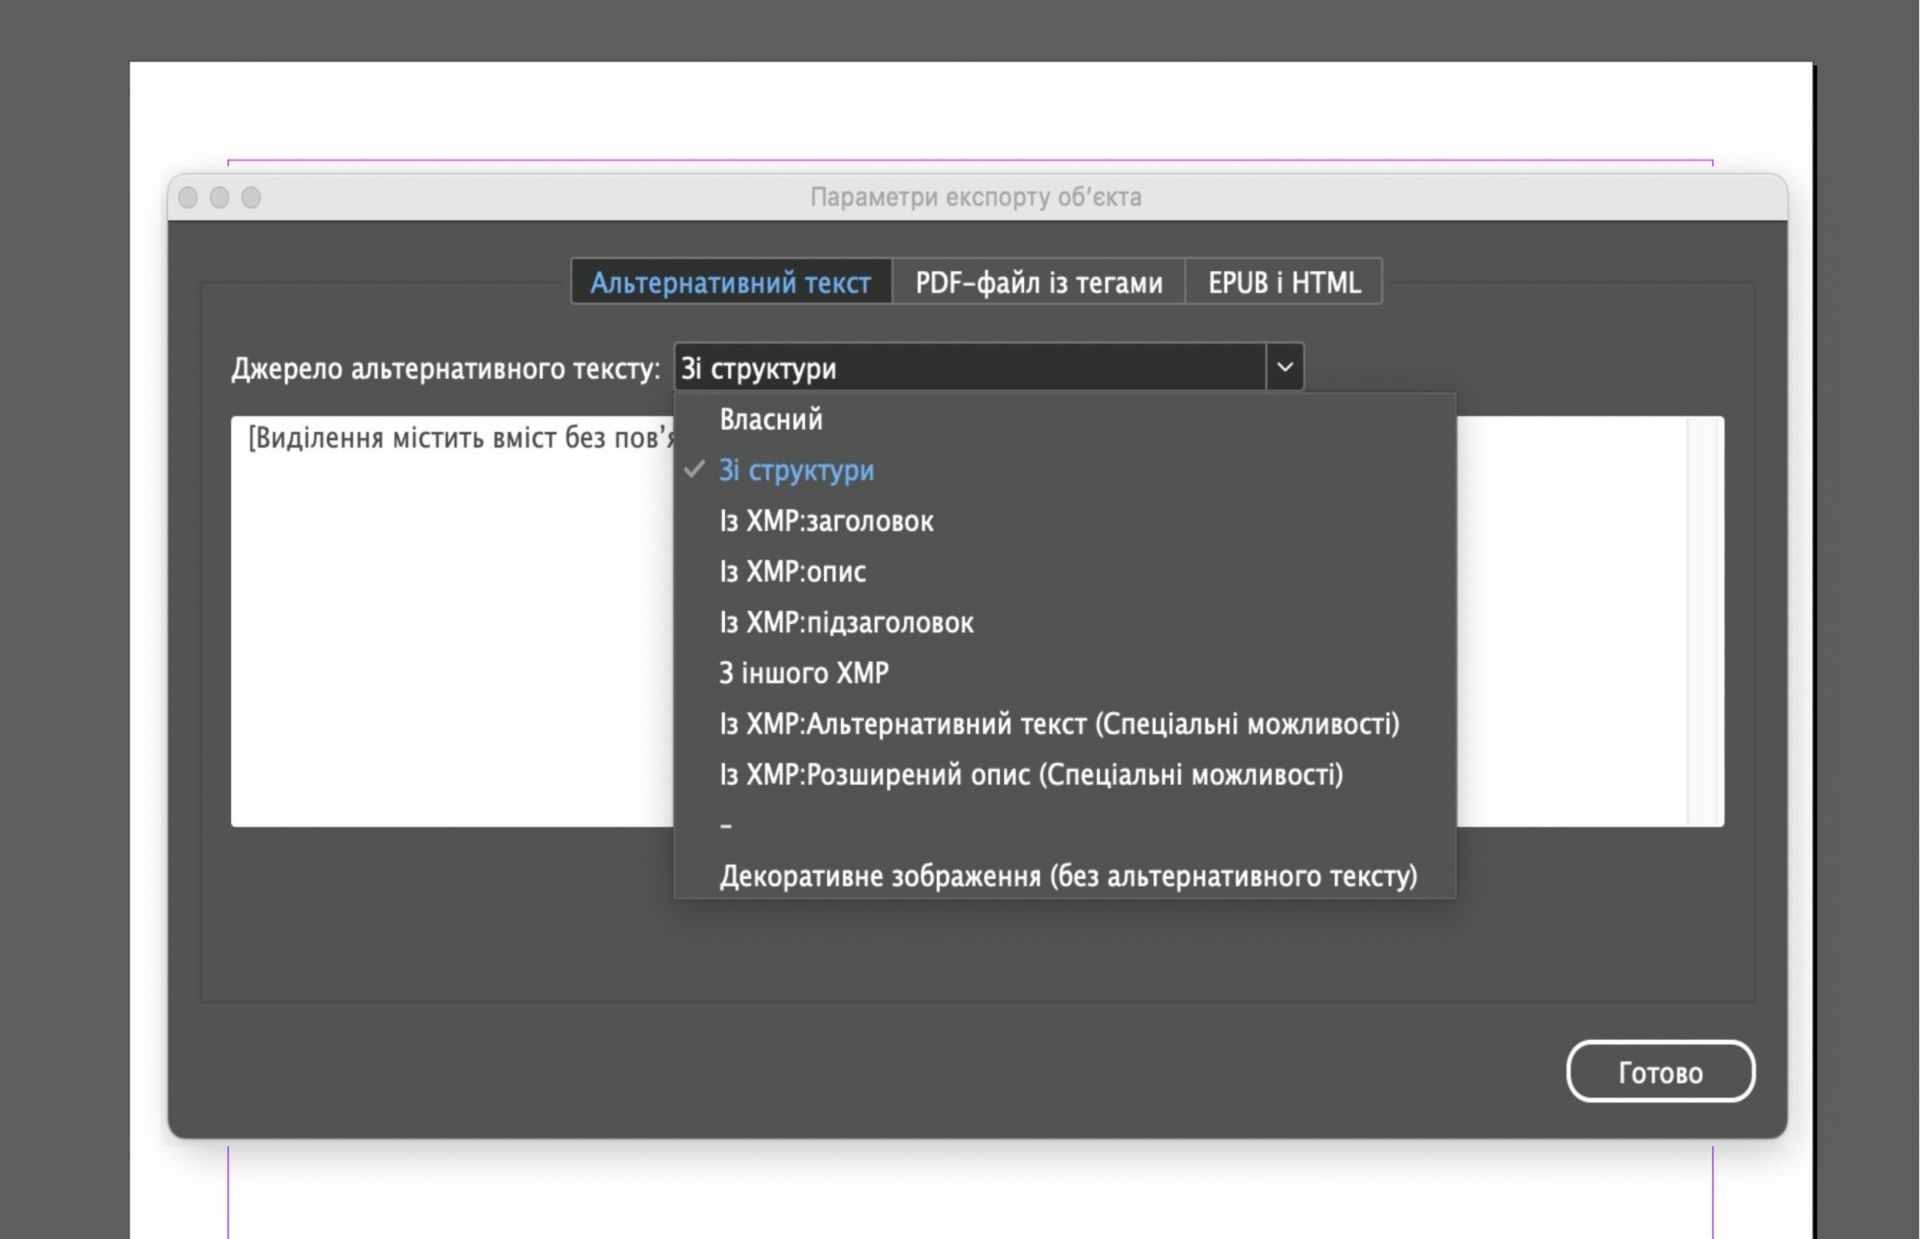Viewport: 1920px width, 1239px height.
Task: Choose 'Із XMP:Альтернативний текст (Спеціальні можливості)'
Action: coord(1059,724)
